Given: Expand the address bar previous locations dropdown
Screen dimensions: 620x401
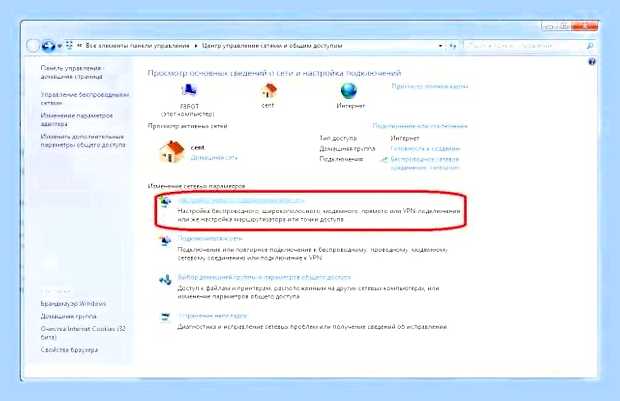Looking at the screenshot, I should pos(440,46).
